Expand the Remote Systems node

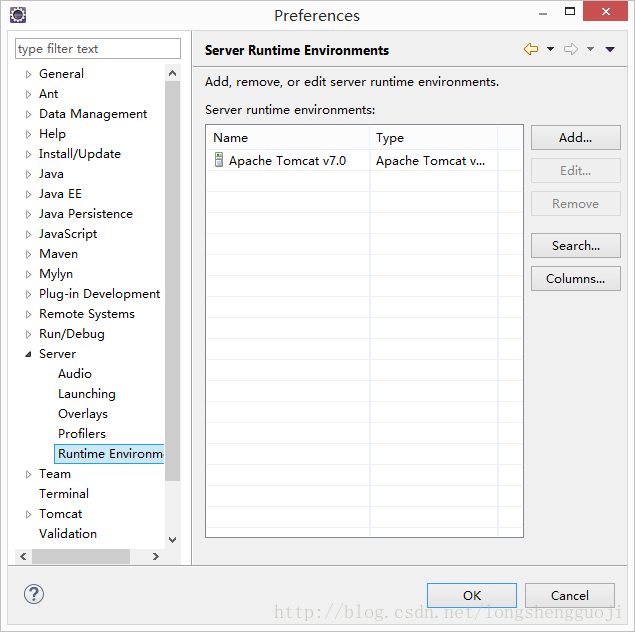coord(28,314)
